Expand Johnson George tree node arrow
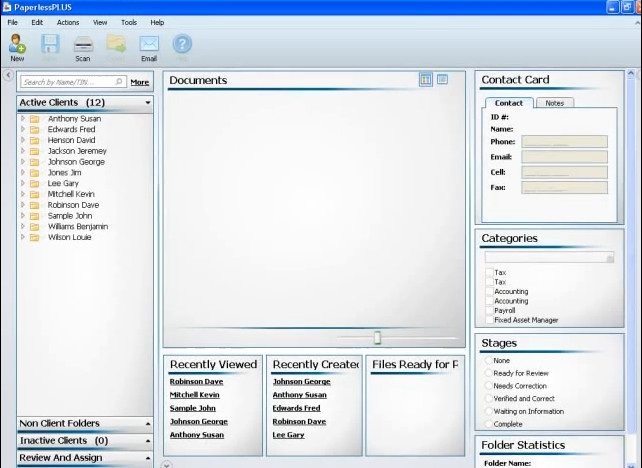Image resolution: width=642 pixels, height=468 pixels. pos(23,161)
